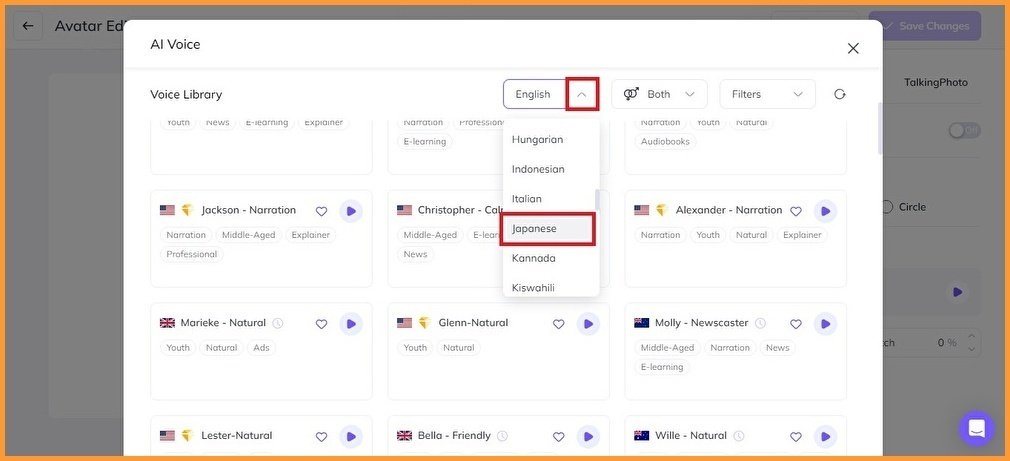The width and height of the screenshot is (1010, 461).
Task: Favorite the Glenn-Natural voice
Action: pos(558,324)
